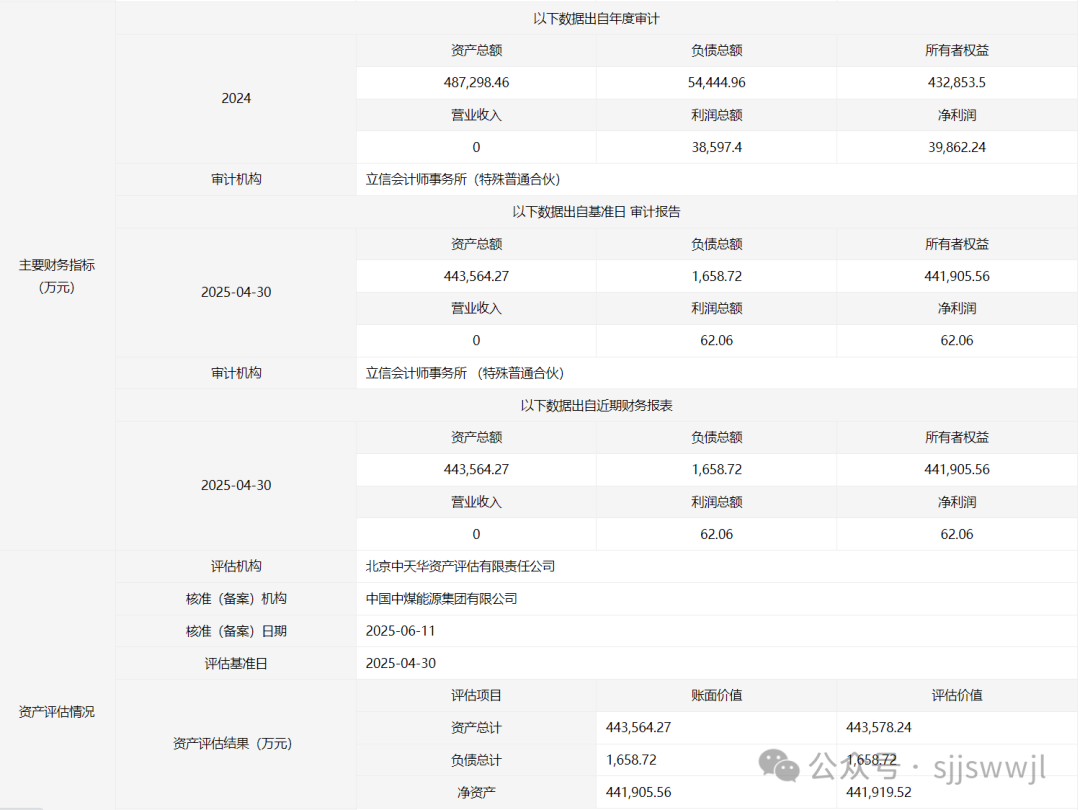Image resolution: width=1080 pixels, height=810 pixels.
Task: Select the year cell '2024'
Action: (236, 98)
